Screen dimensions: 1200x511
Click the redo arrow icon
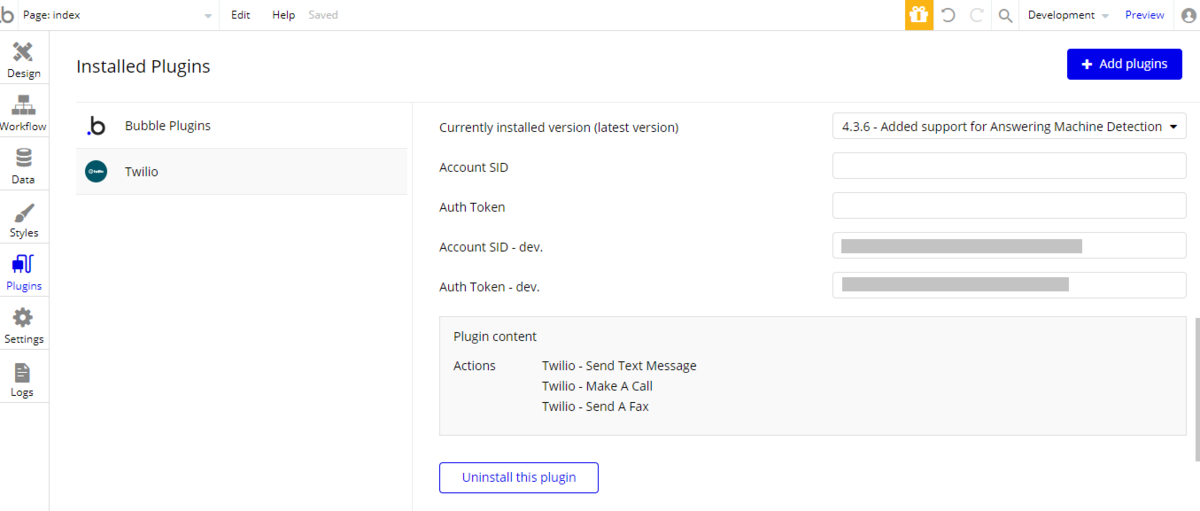coord(976,15)
